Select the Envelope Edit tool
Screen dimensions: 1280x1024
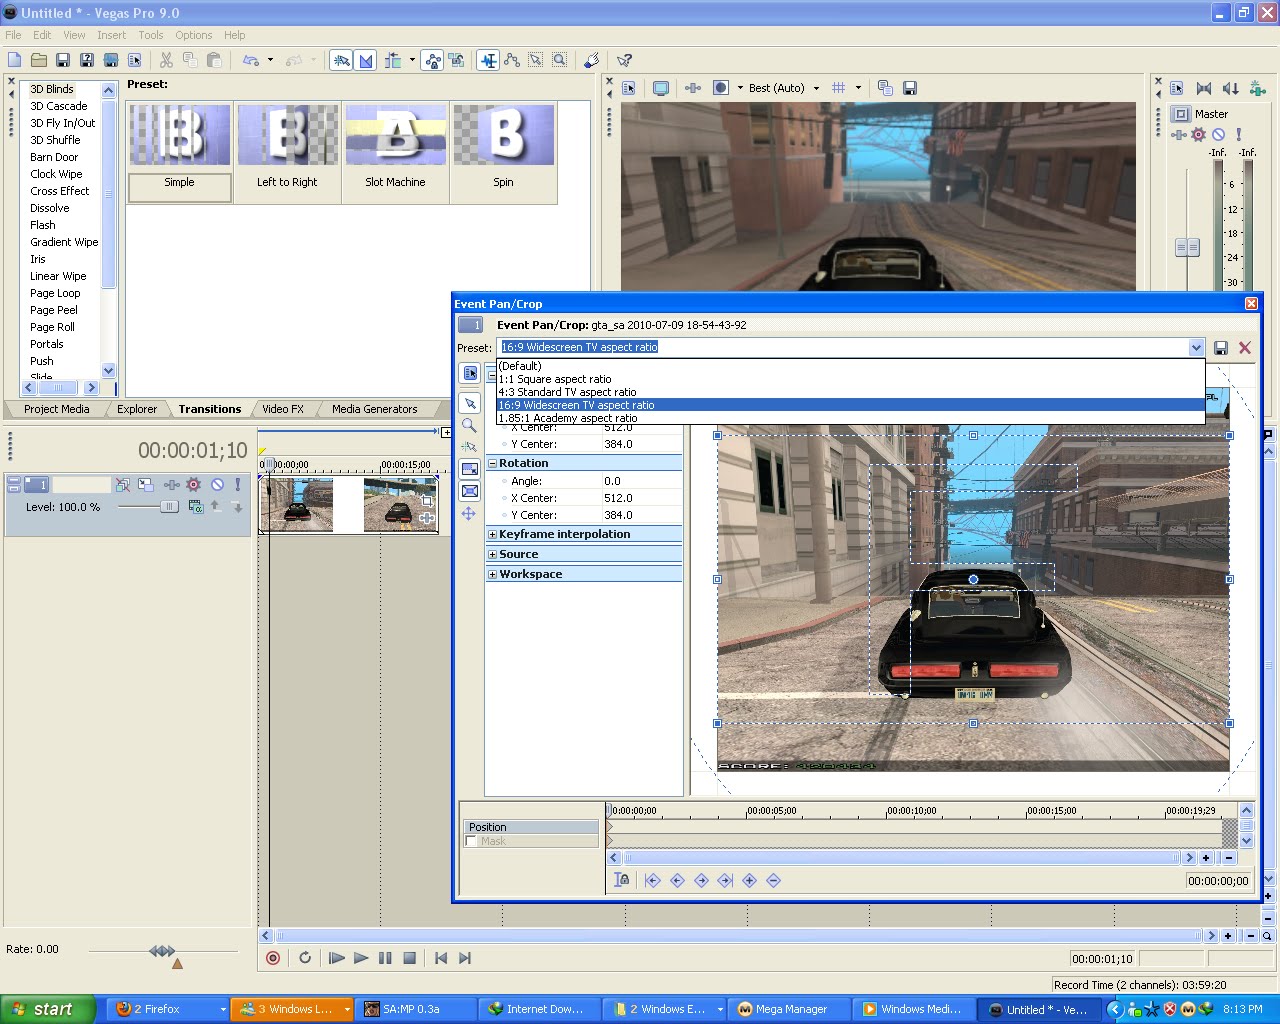[512, 60]
